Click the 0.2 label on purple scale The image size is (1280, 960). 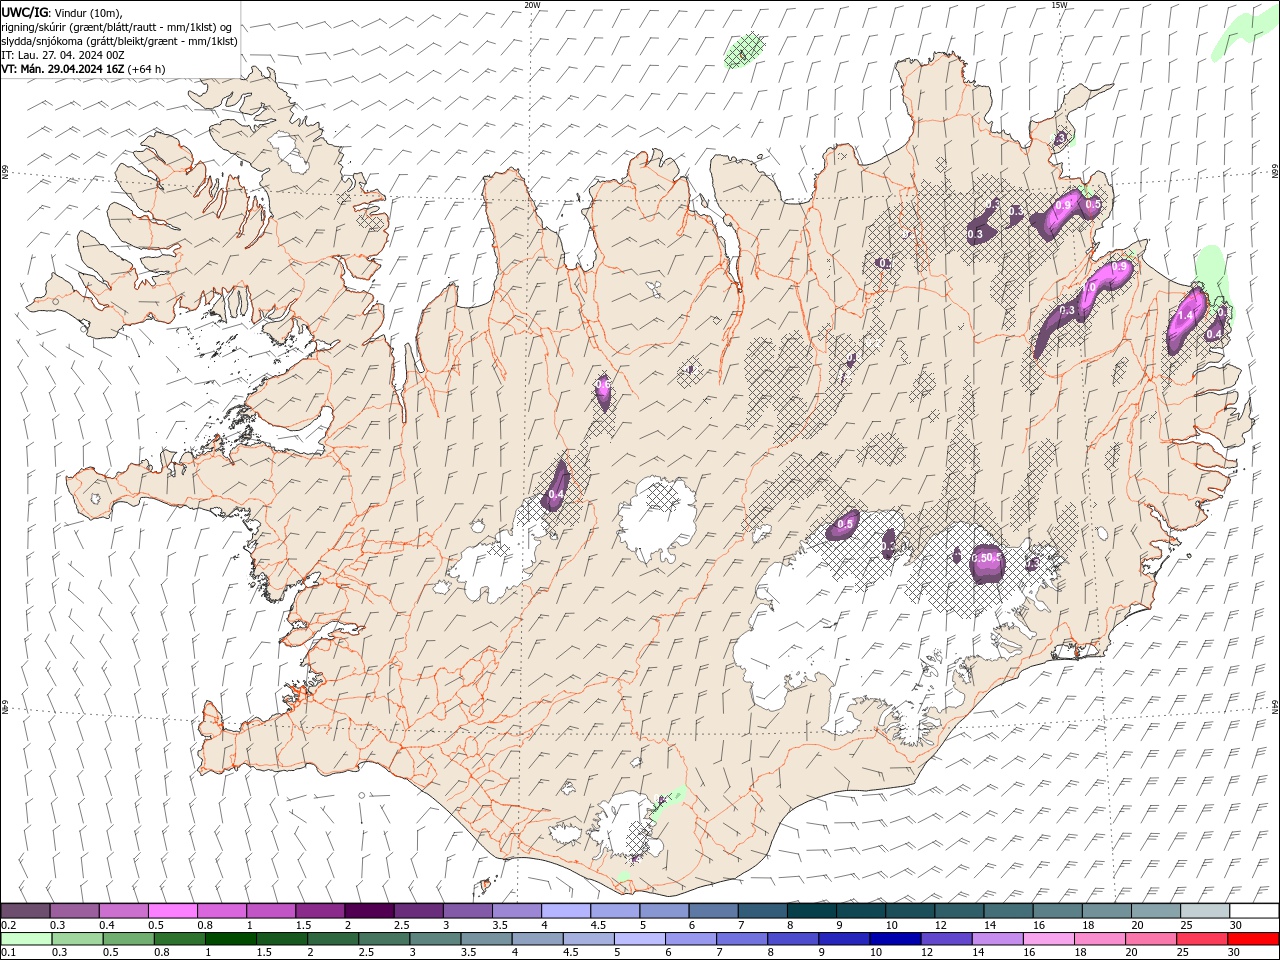coord(9,925)
